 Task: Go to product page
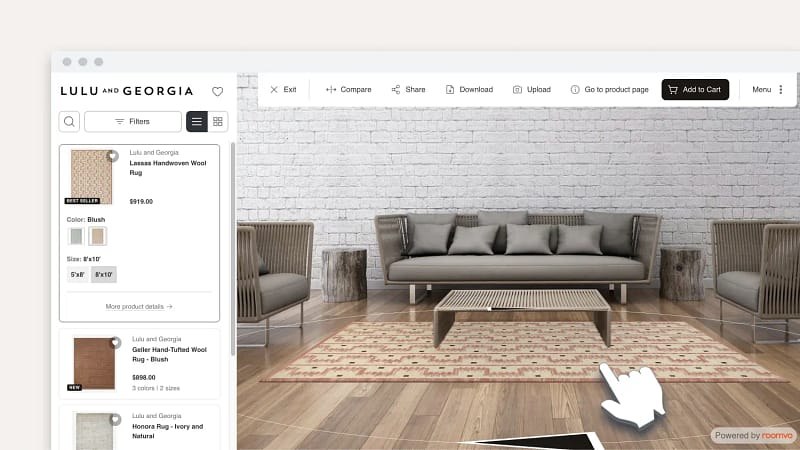point(610,89)
